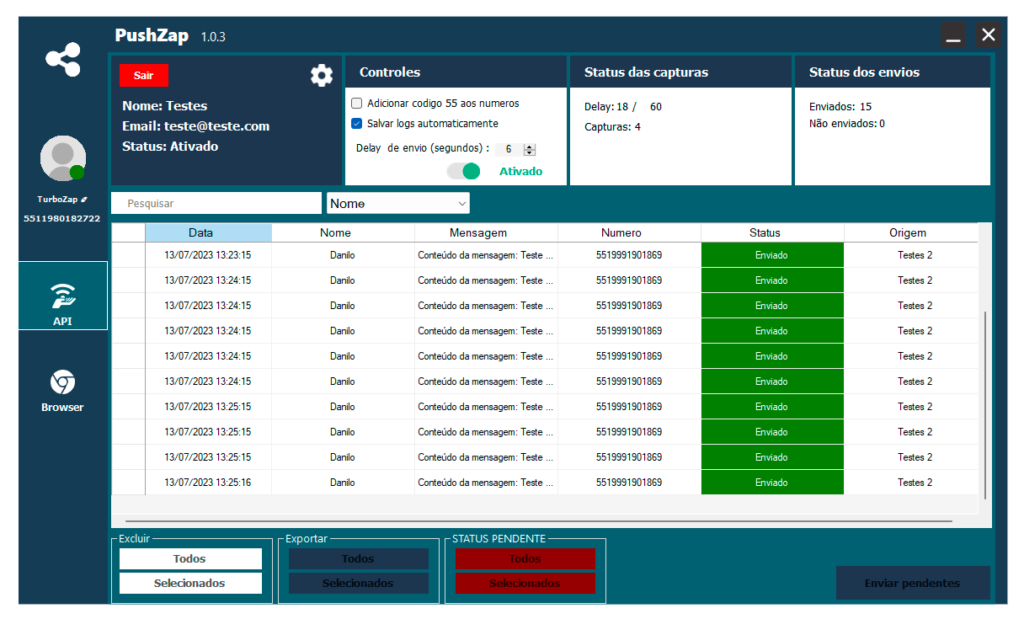This screenshot has height=619, width=1024.
Task: Toggle the Ativado switch off
Action: [x=464, y=171]
